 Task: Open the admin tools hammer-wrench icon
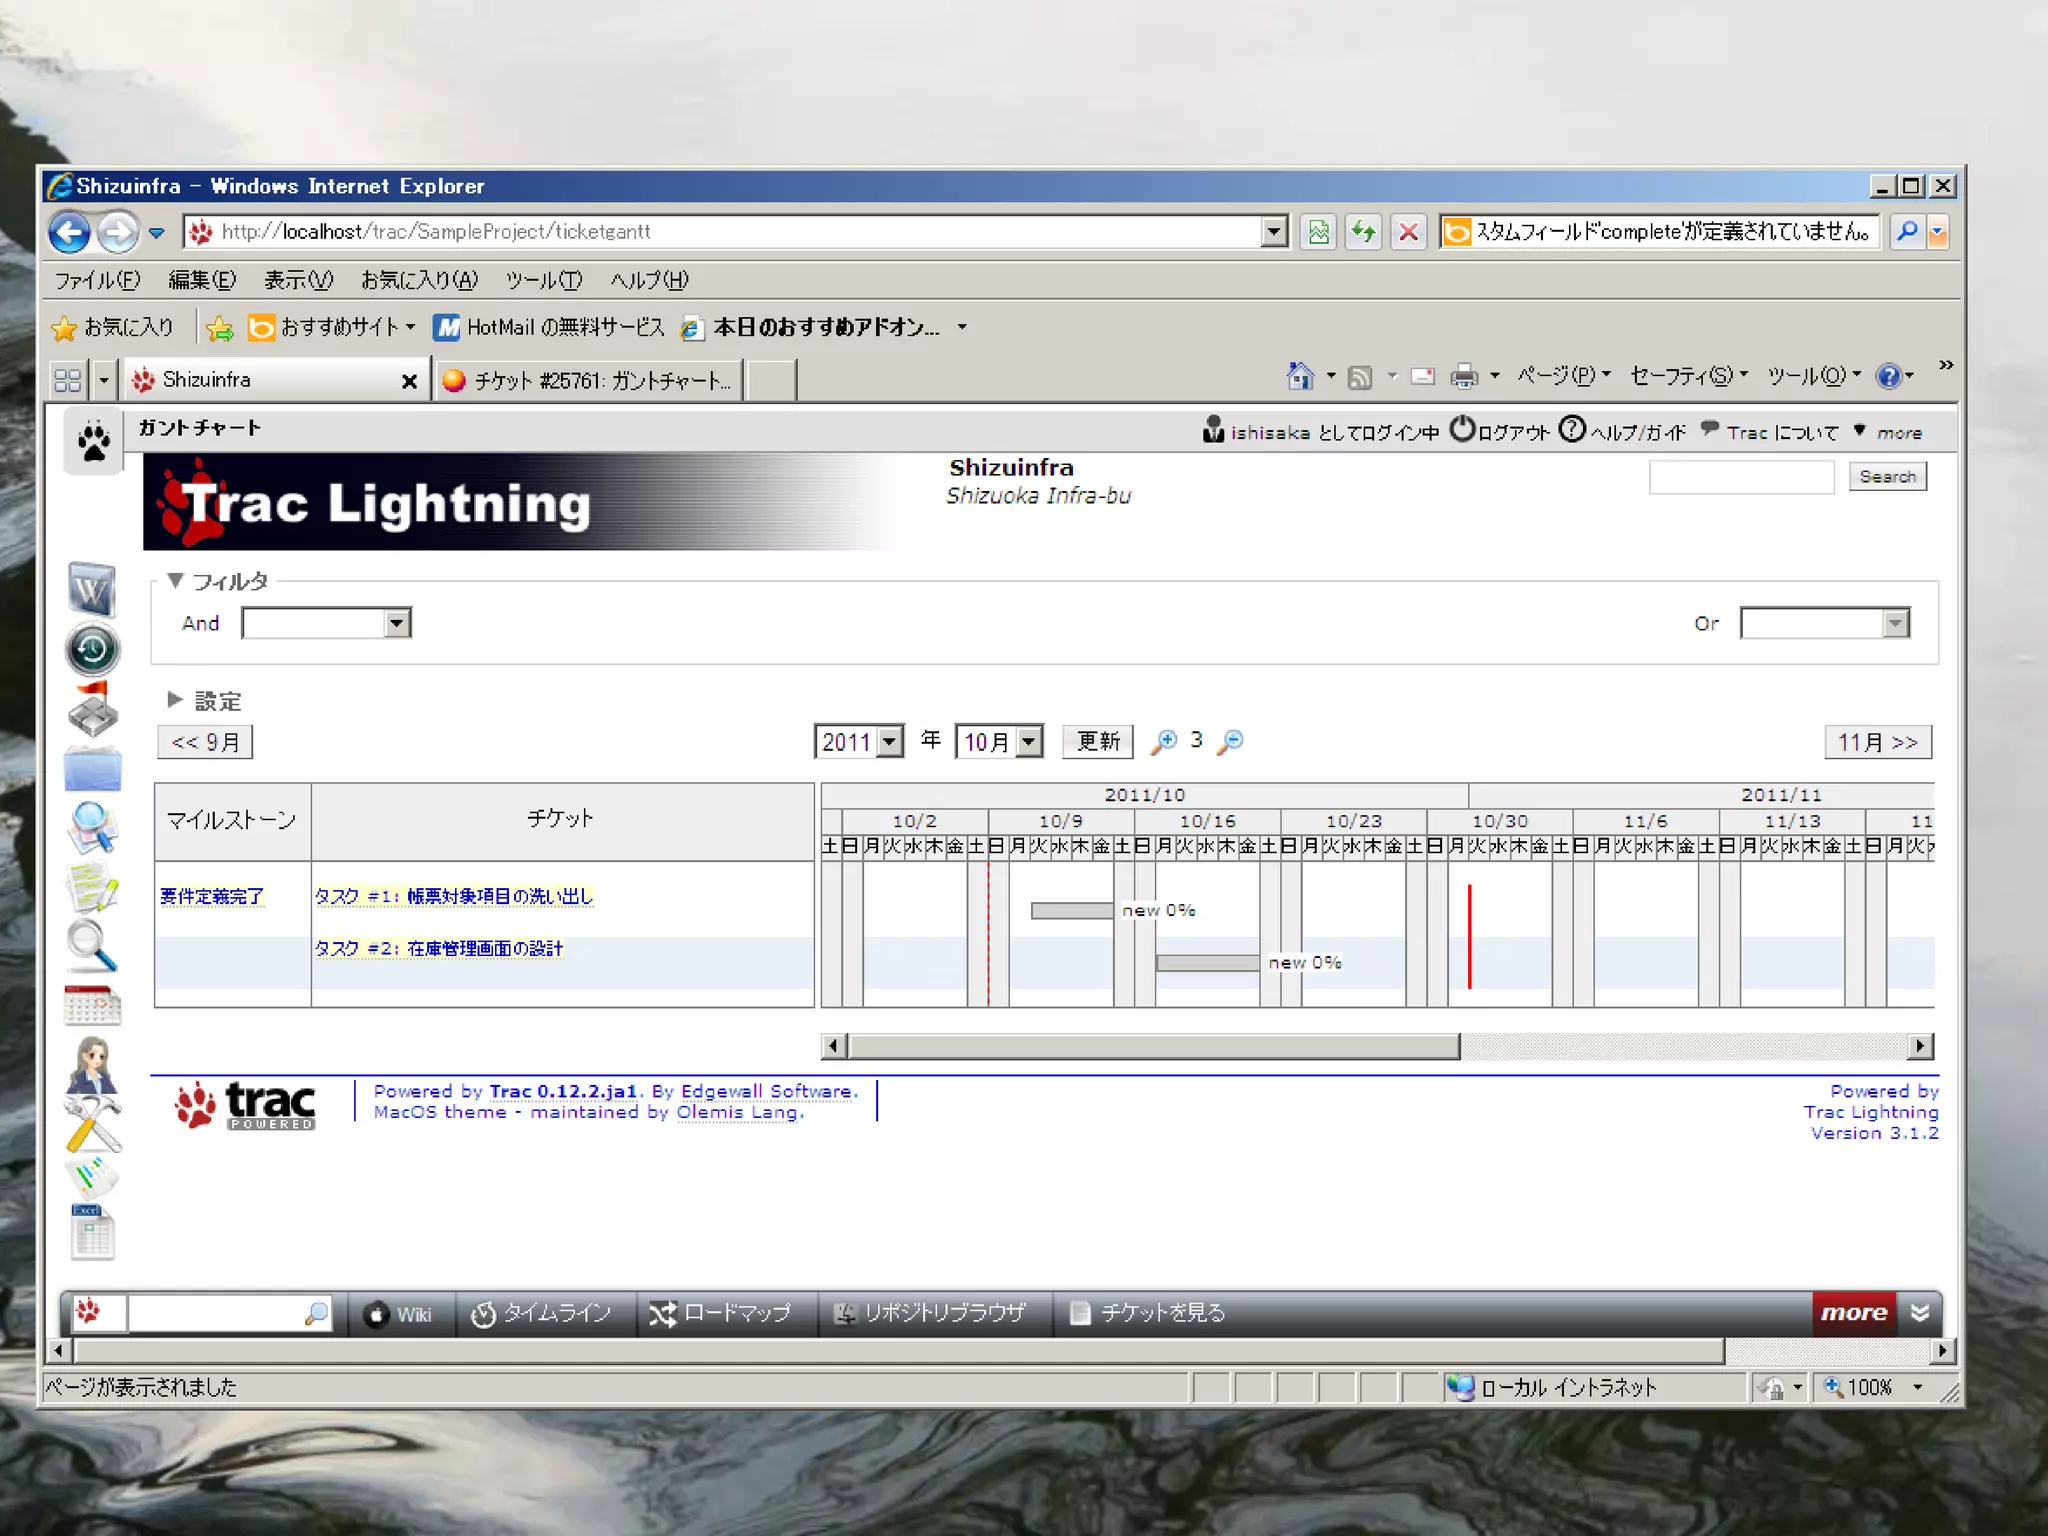tap(92, 1122)
